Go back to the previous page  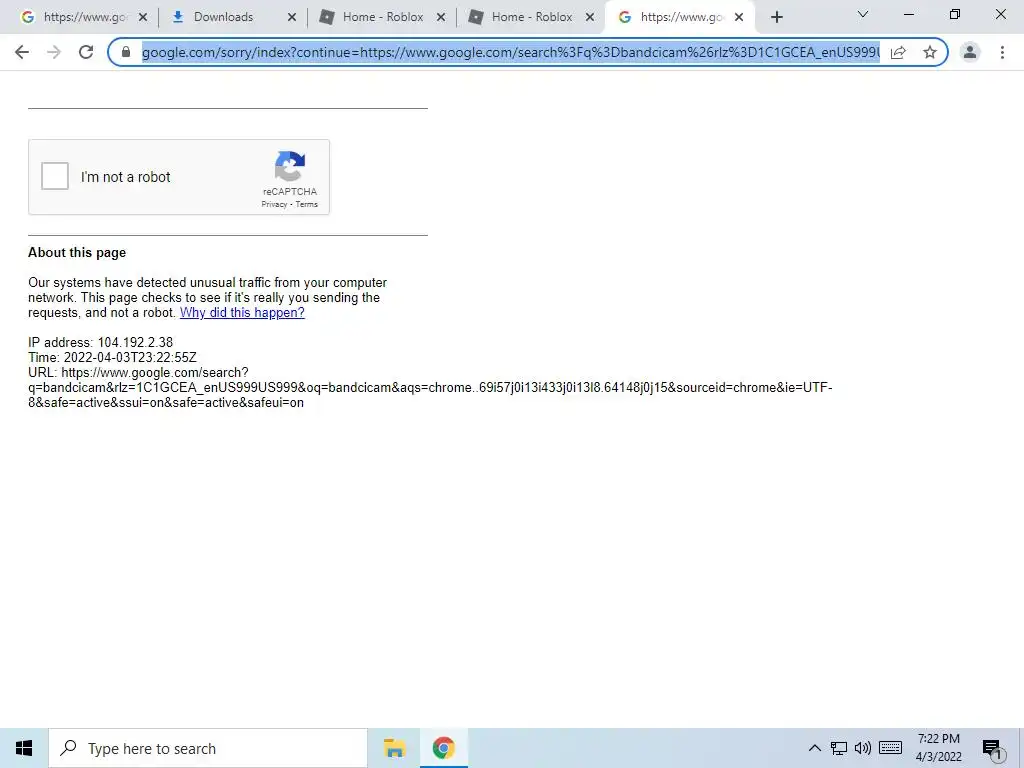[x=22, y=52]
